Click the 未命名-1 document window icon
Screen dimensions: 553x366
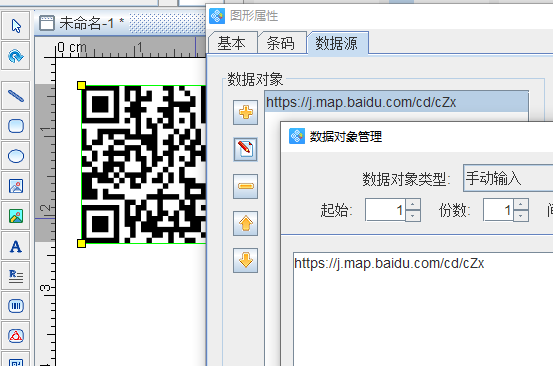[x=47, y=23]
